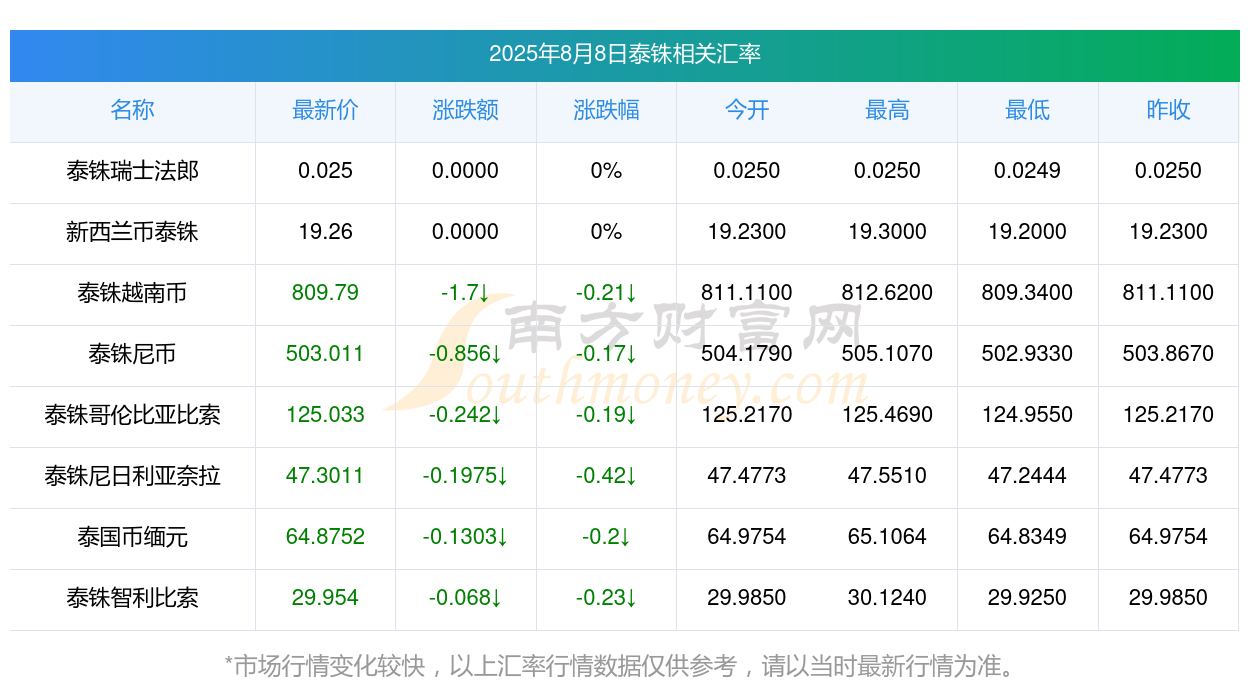1250x698 pixels.
Task: Click the highest value '65.1064'
Action: click(887, 537)
